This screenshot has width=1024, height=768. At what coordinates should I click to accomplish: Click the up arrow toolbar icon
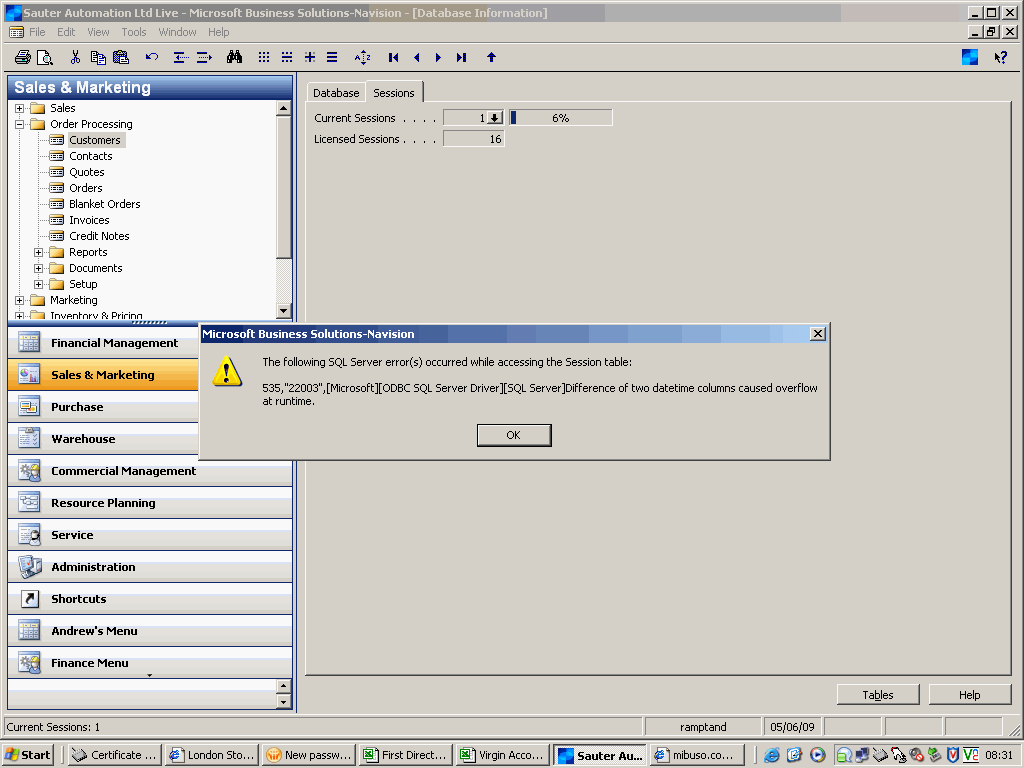tap(491, 57)
